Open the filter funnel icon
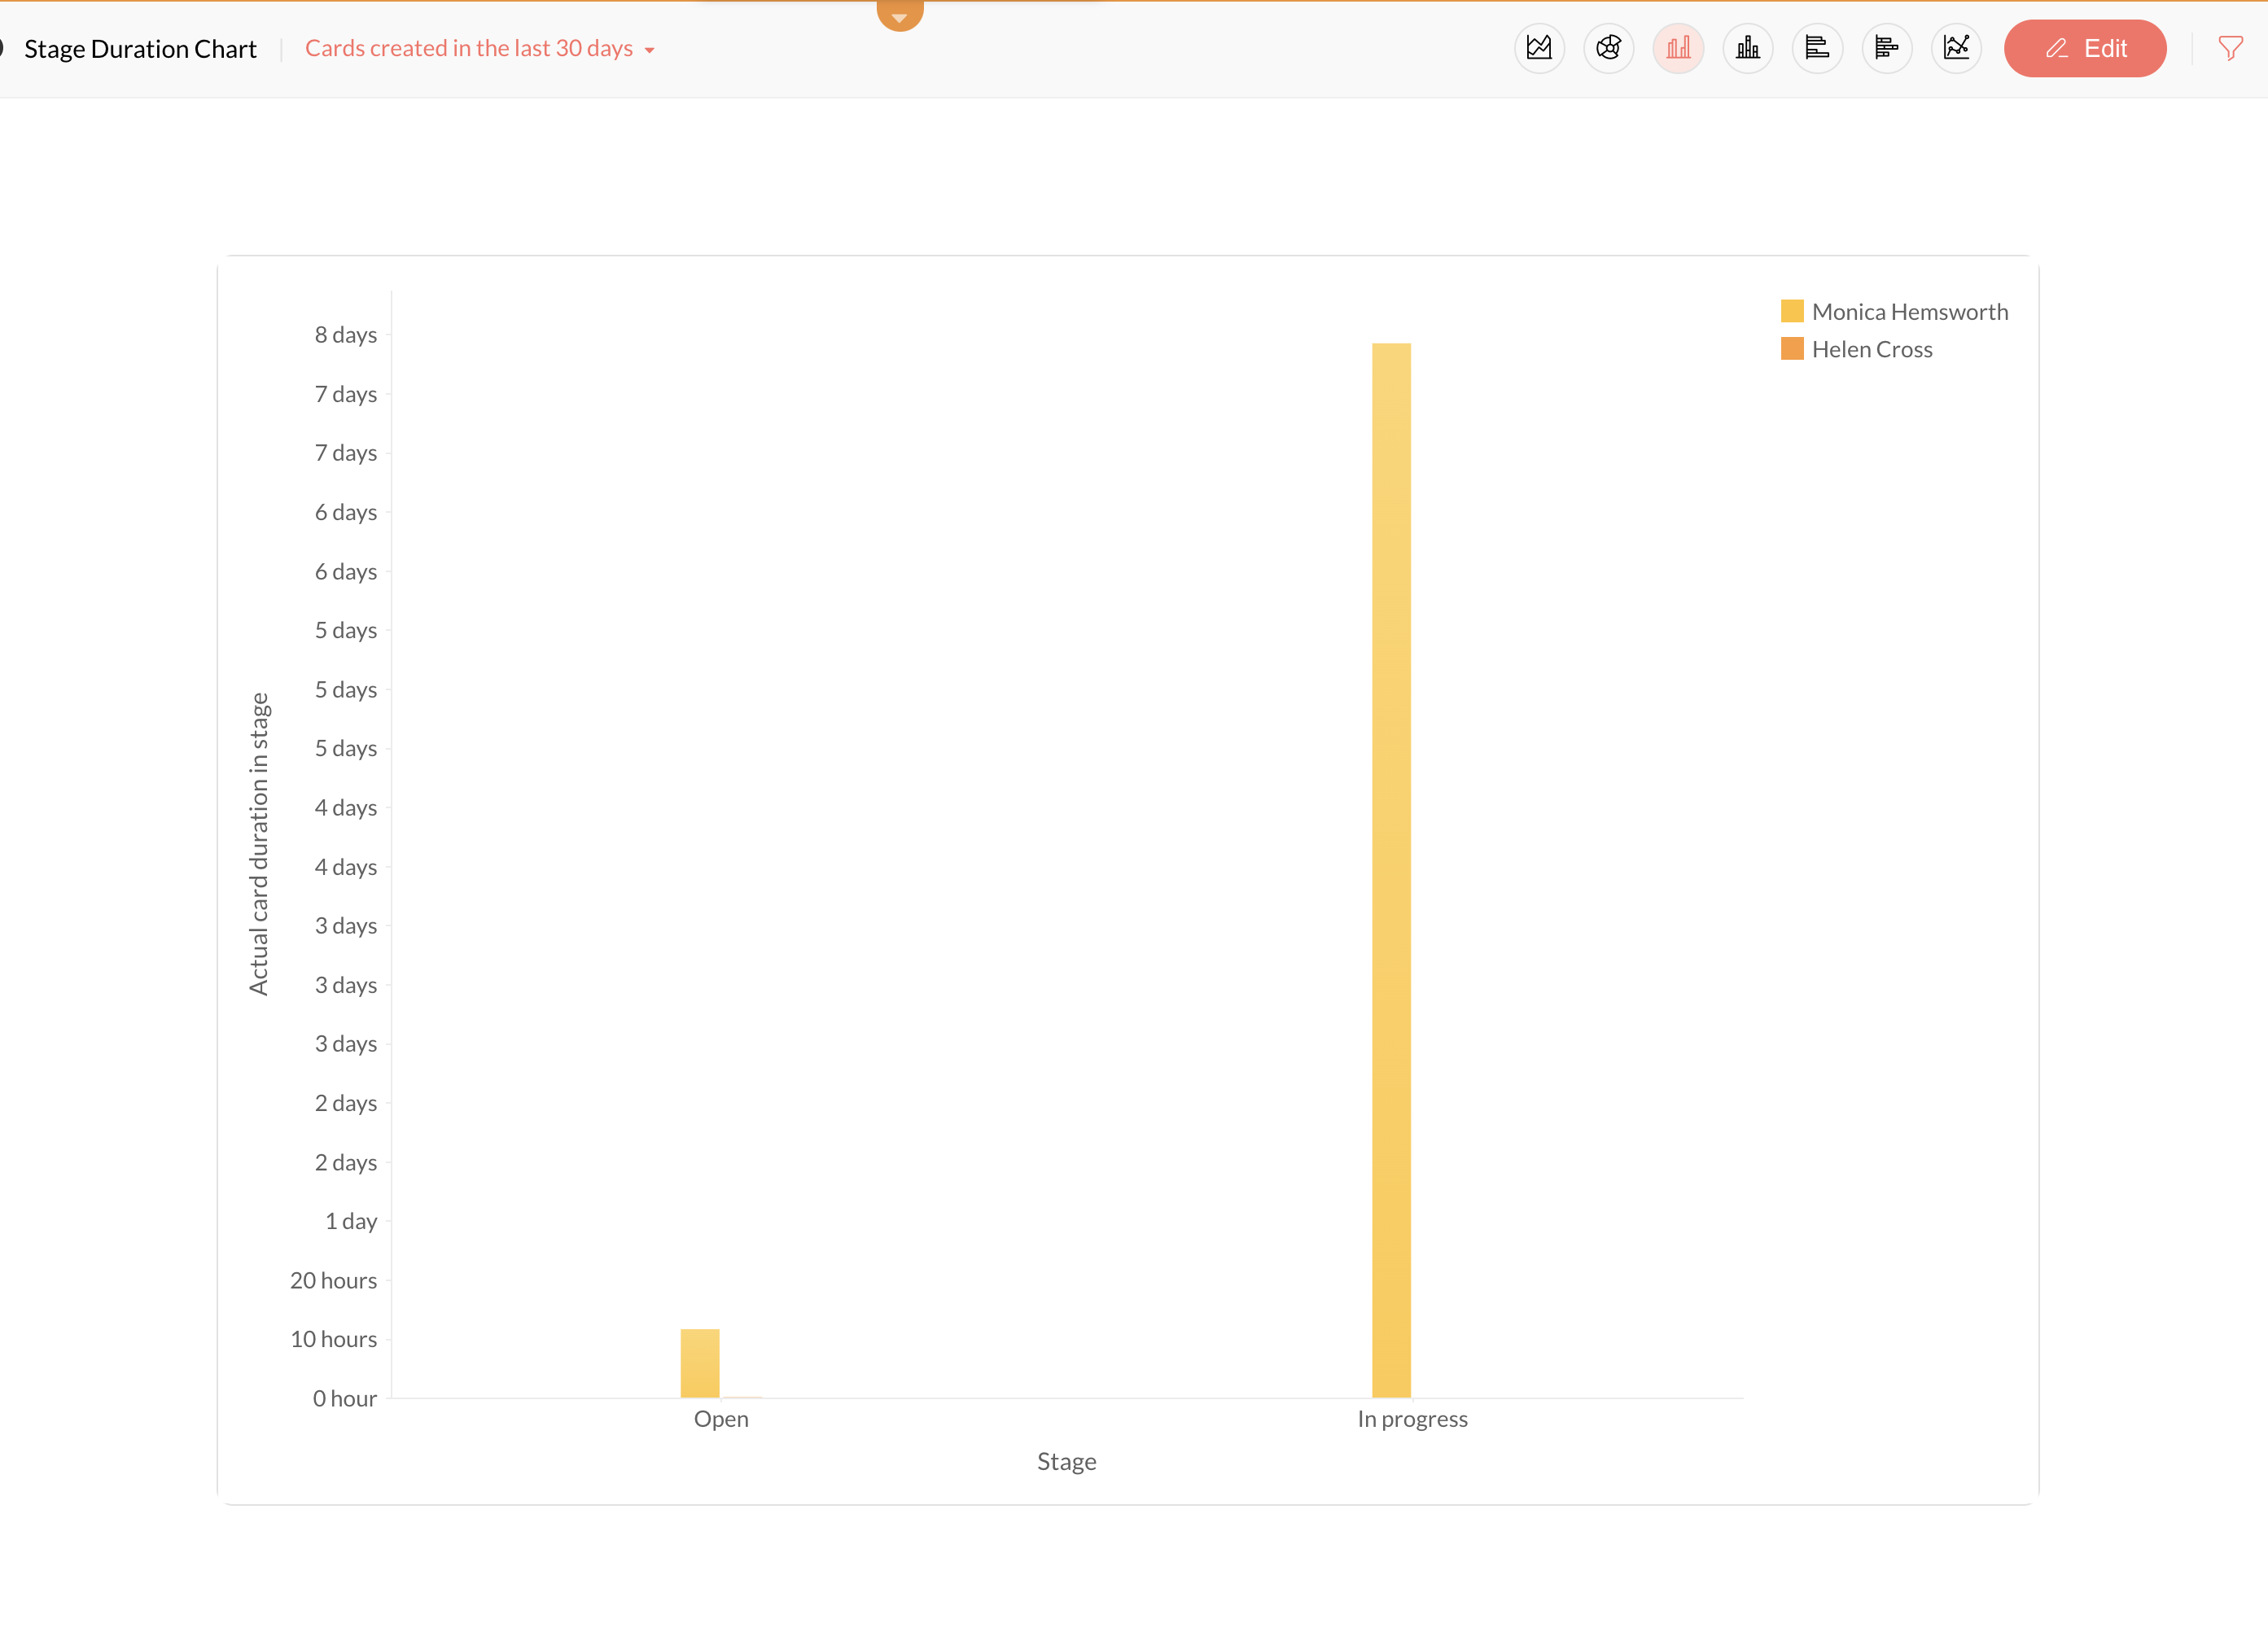This screenshot has width=2268, height=1645. click(x=2230, y=48)
